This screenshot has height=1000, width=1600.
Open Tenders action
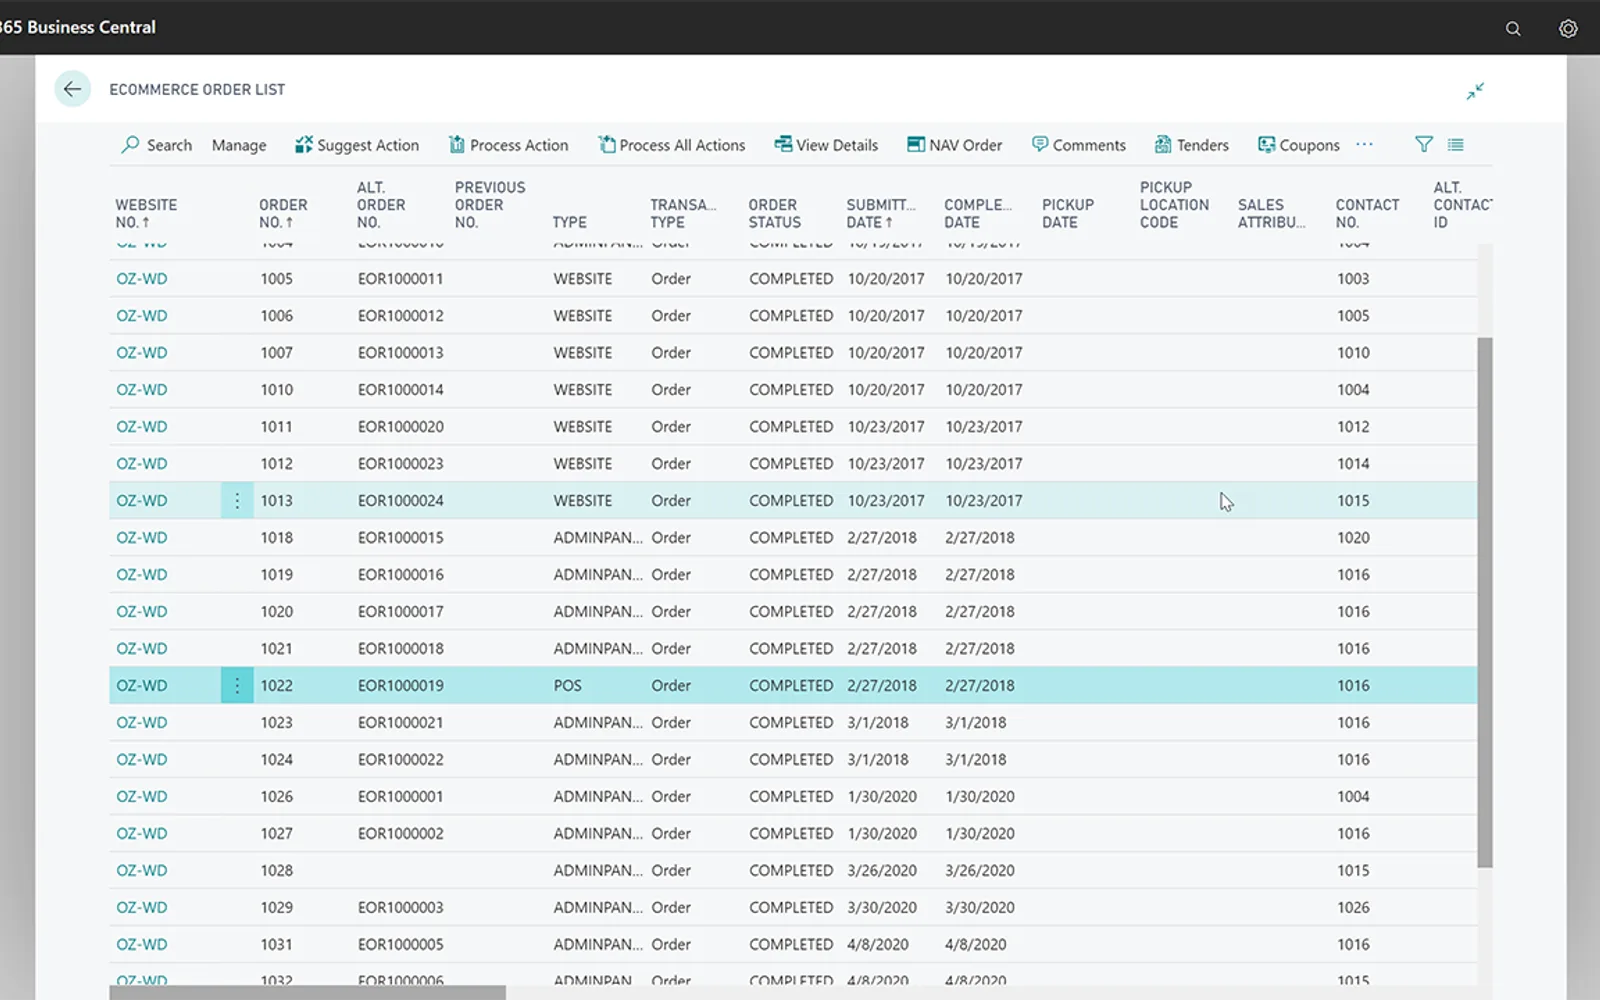pyautogui.click(x=1191, y=145)
